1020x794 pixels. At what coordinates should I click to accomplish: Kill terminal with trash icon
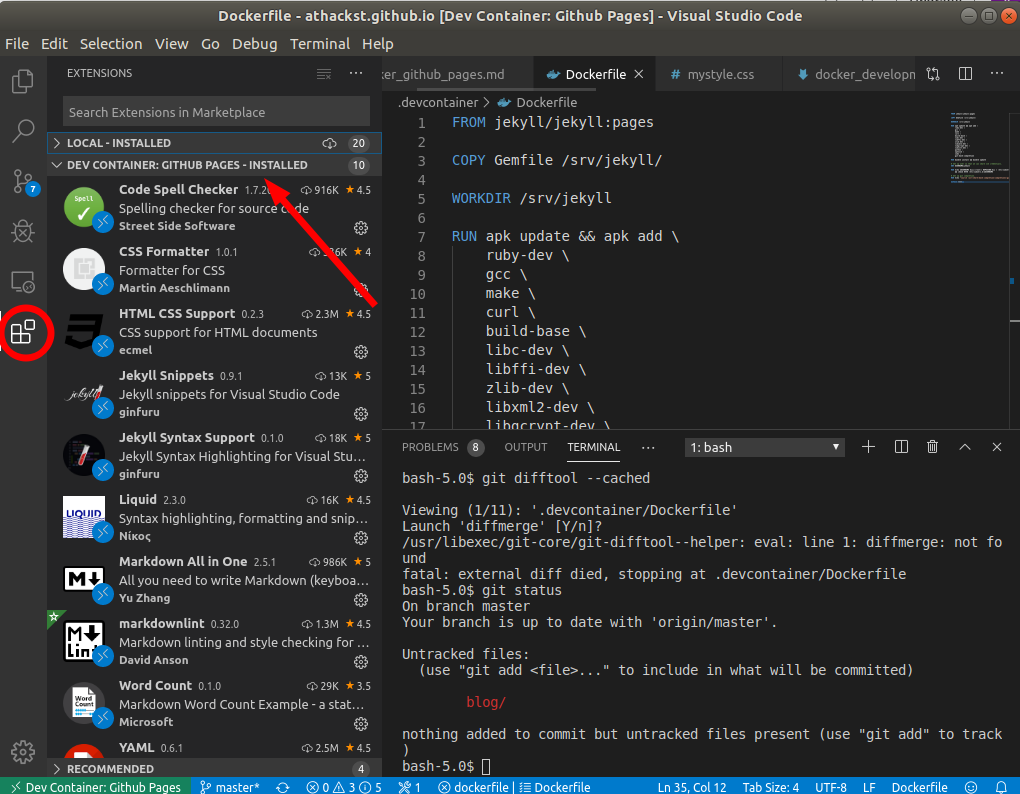coord(932,447)
